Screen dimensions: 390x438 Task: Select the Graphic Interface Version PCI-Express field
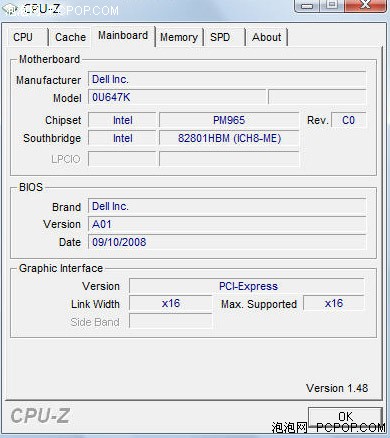pos(247,286)
